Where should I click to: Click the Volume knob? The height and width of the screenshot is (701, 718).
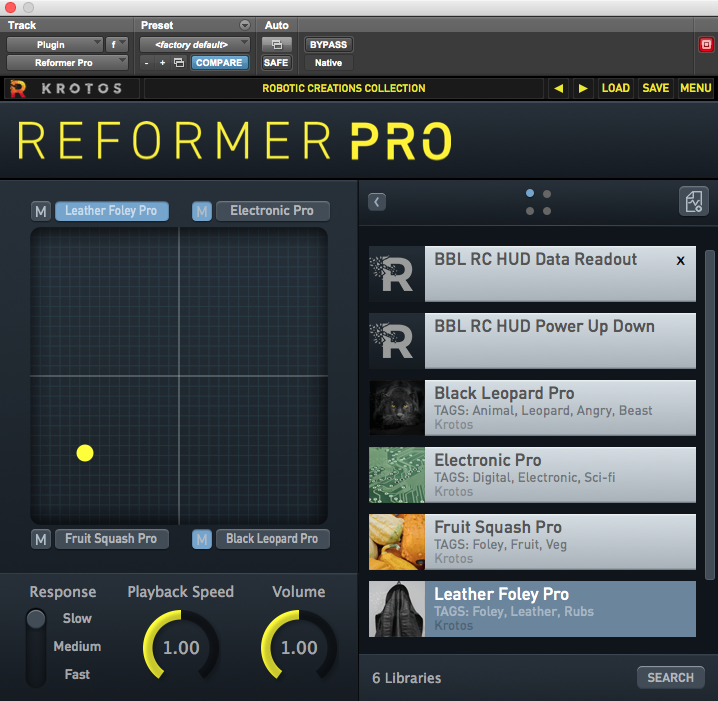(x=299, y=647)
